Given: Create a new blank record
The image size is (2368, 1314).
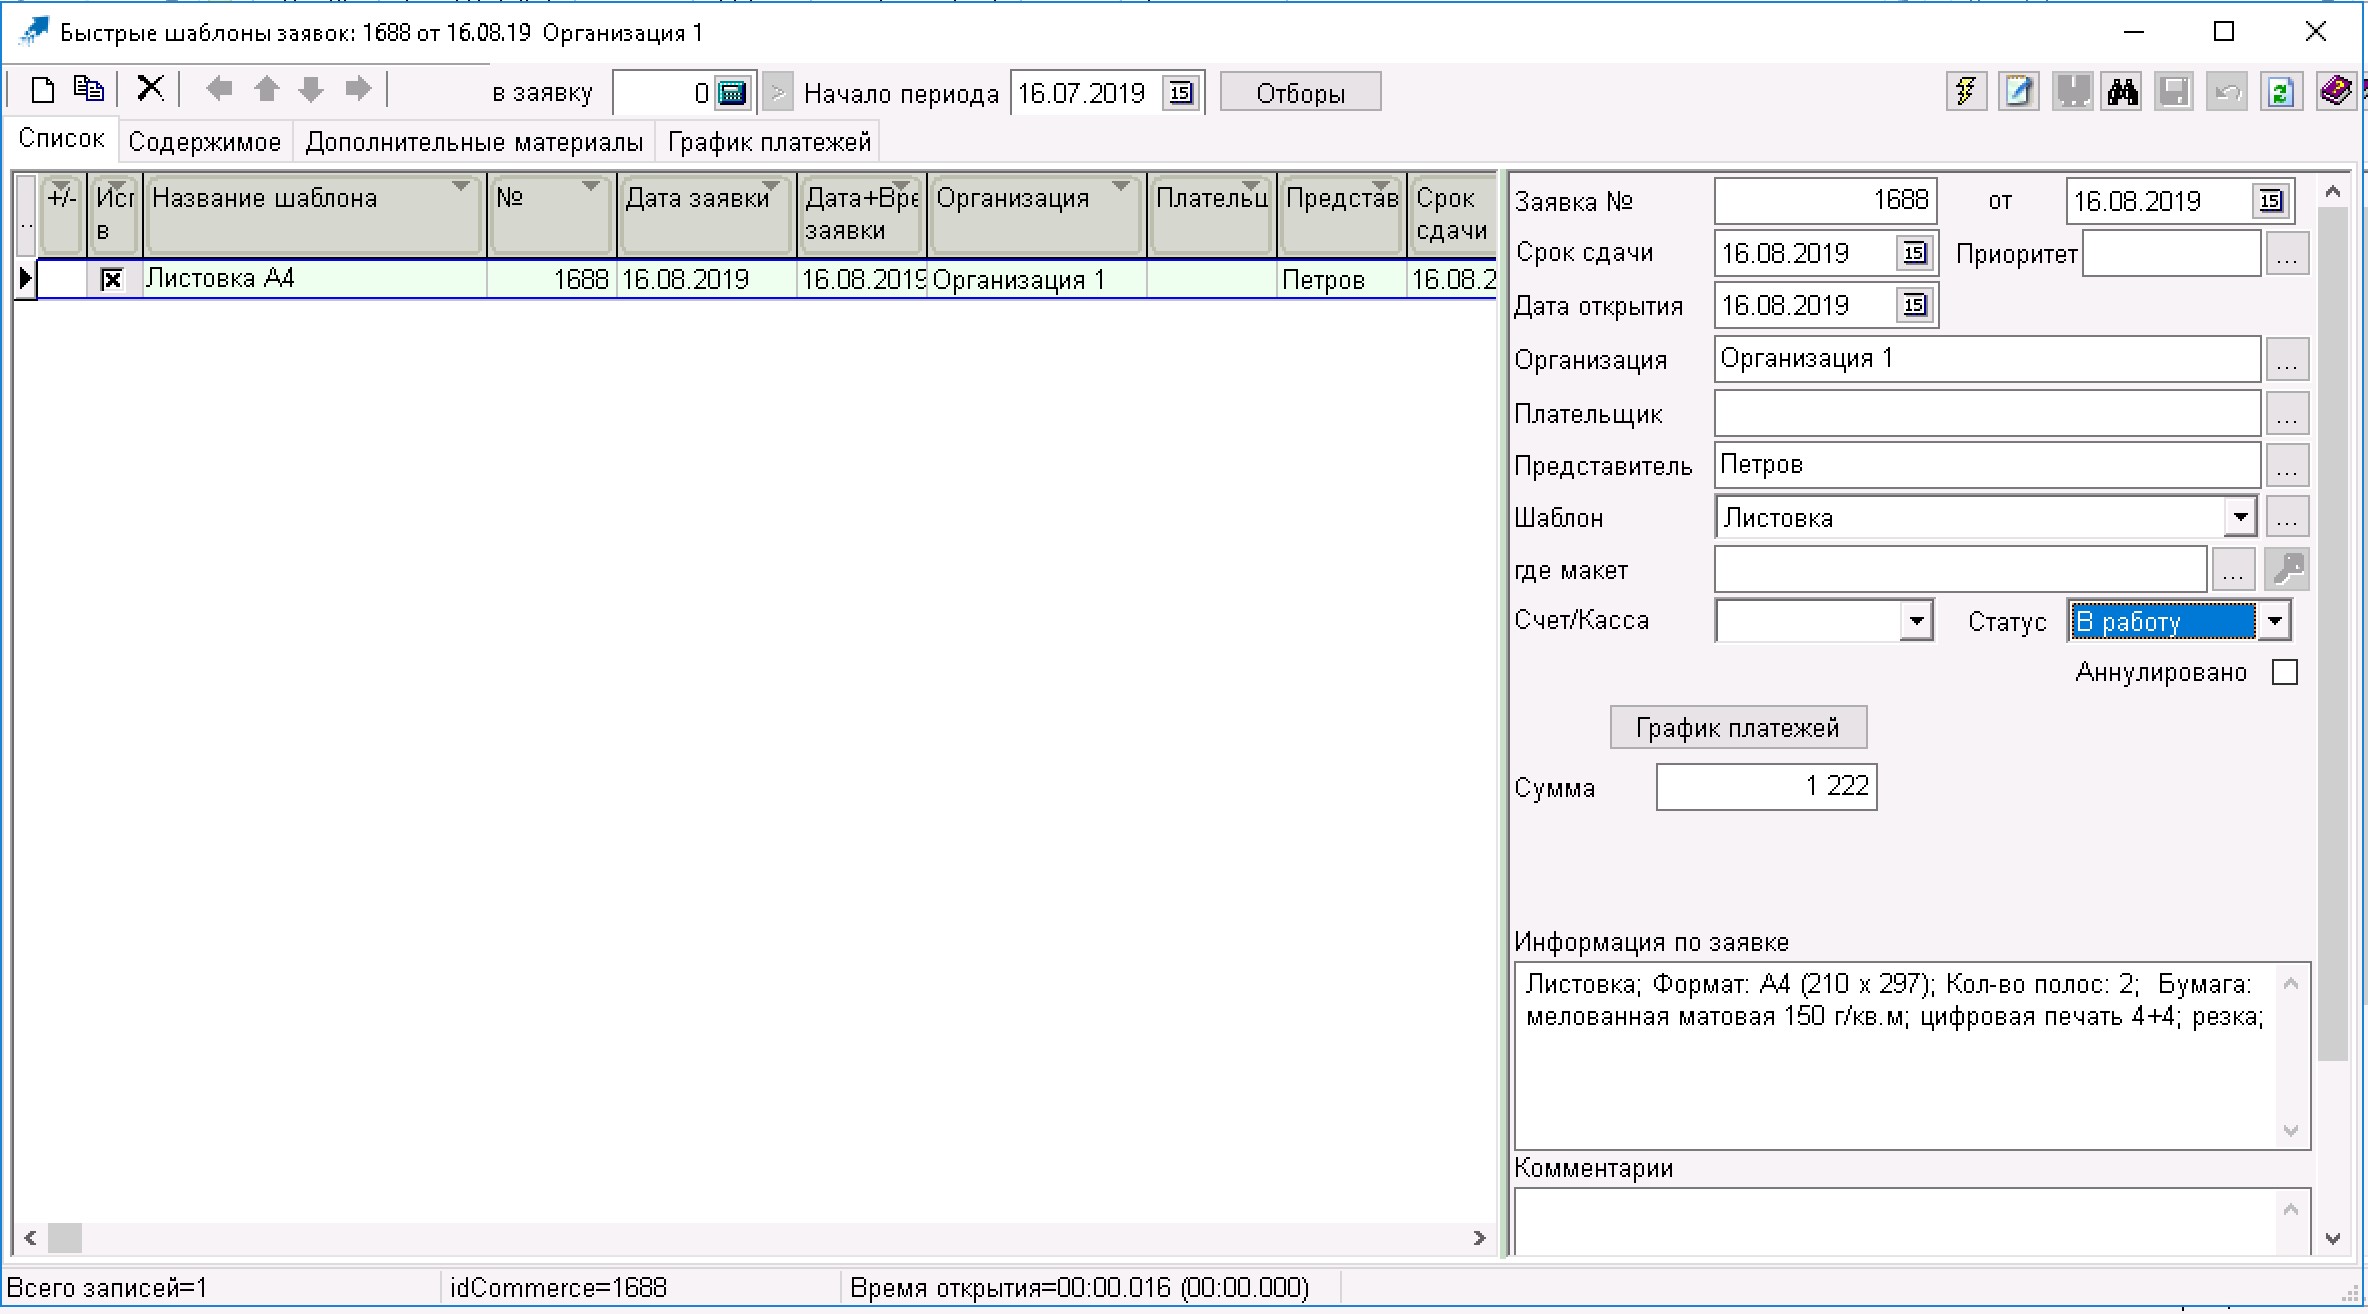Looking at the screenshot, I should coord(42,91).
